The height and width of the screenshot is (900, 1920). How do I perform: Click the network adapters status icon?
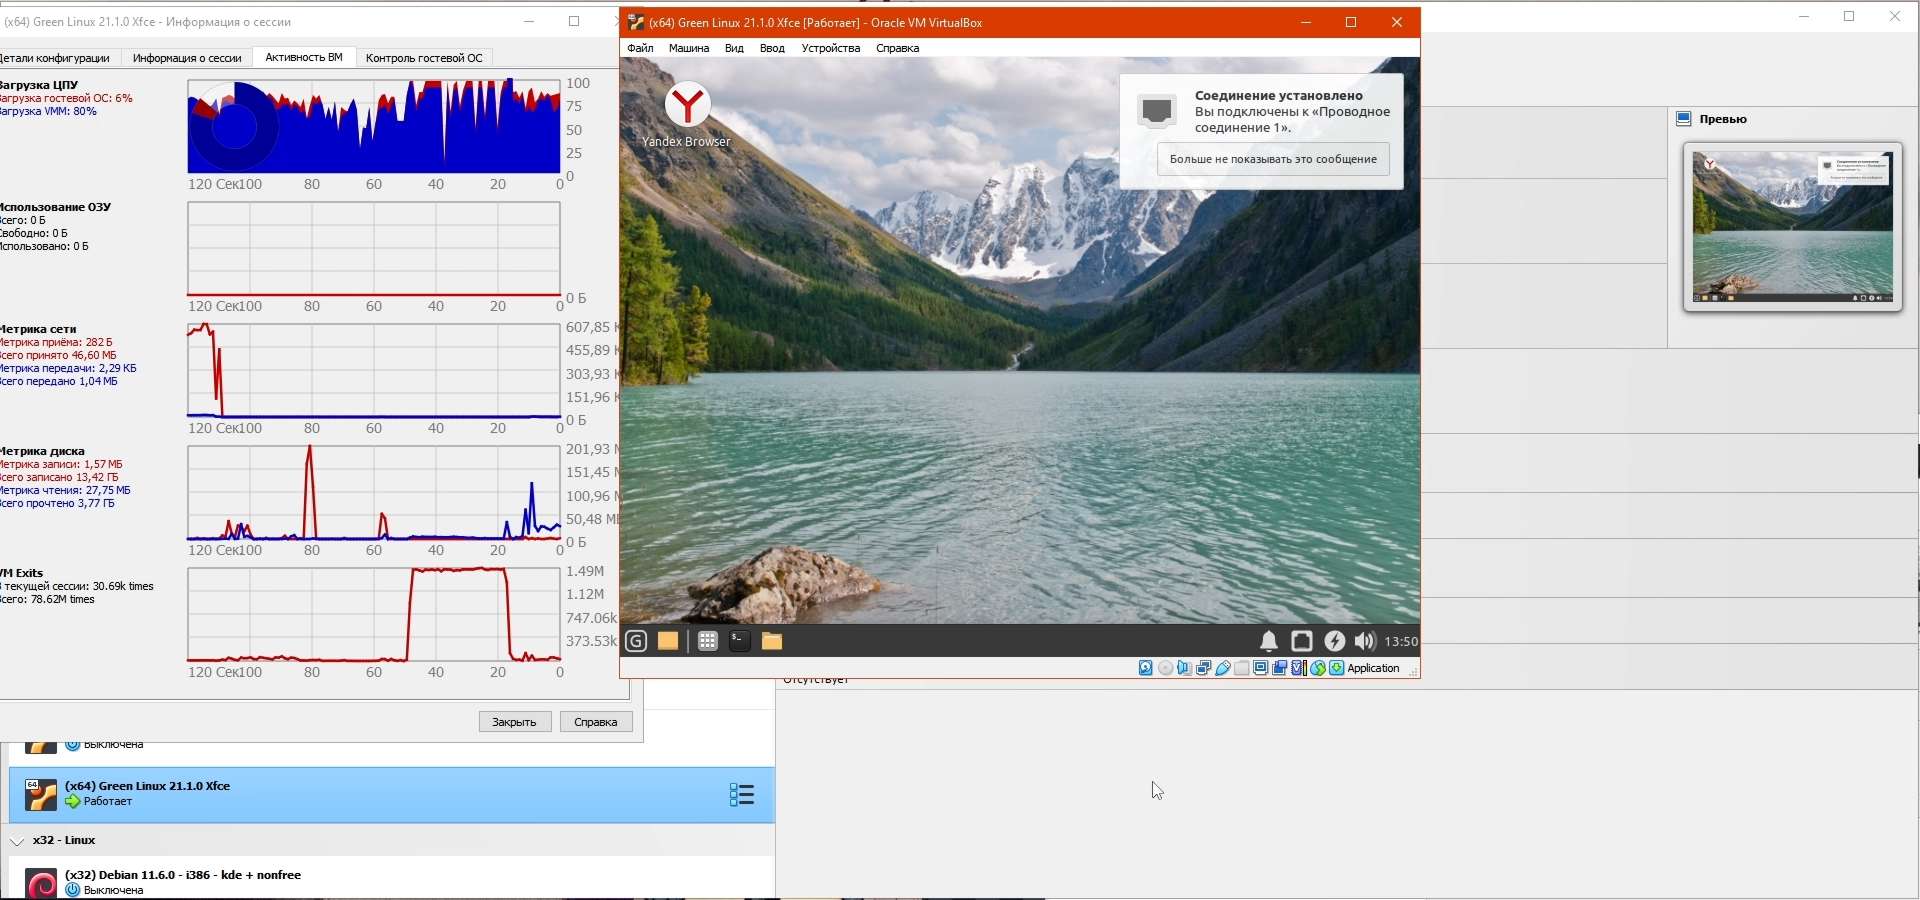[x=1204, y=668]
